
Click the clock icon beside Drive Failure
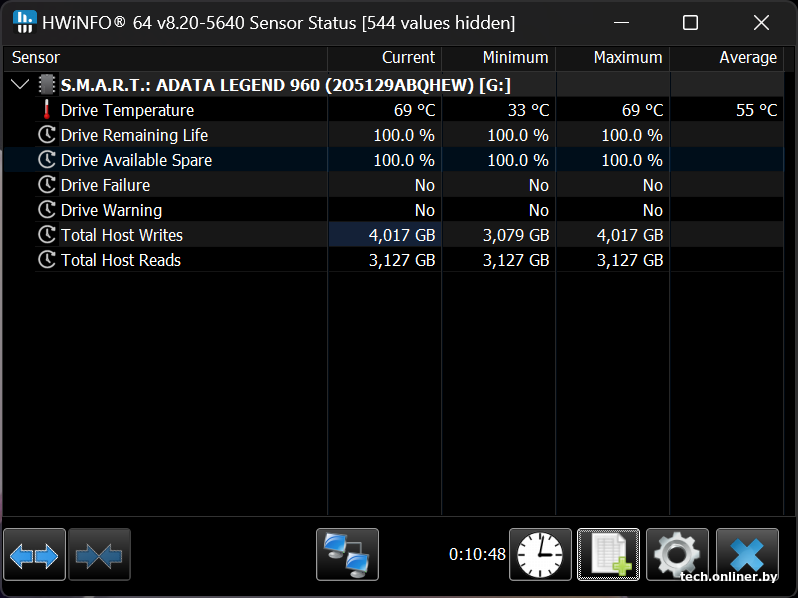pos(47,185)
